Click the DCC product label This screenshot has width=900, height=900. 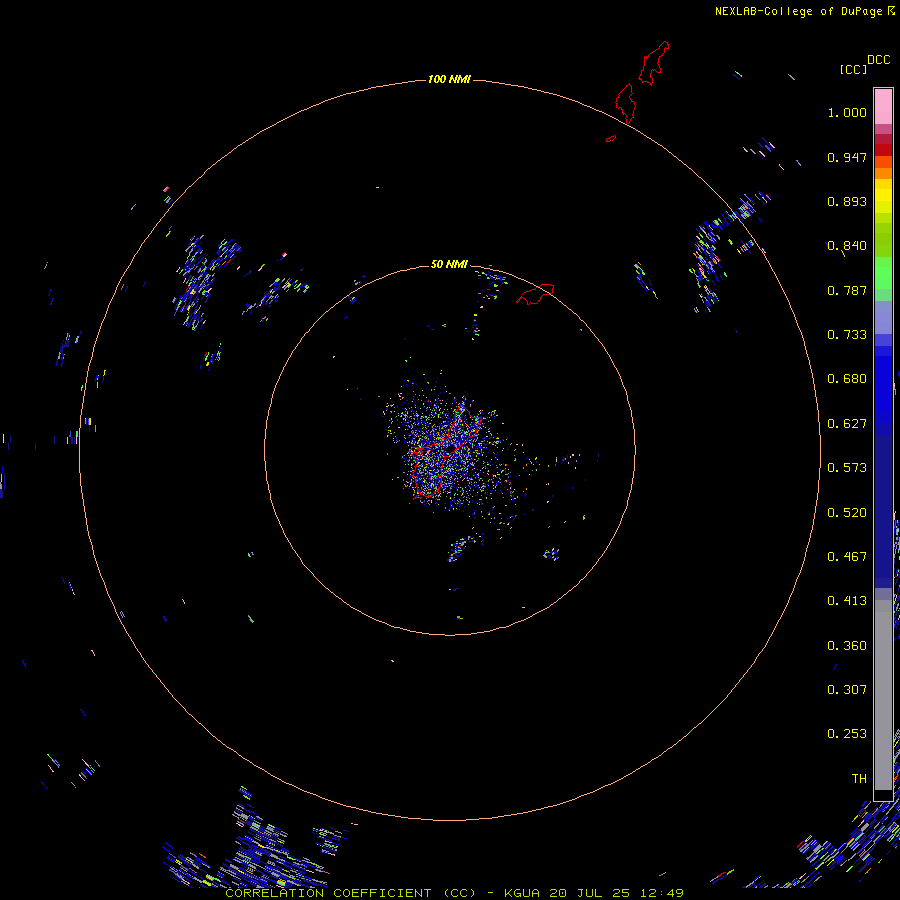[878, 60]
